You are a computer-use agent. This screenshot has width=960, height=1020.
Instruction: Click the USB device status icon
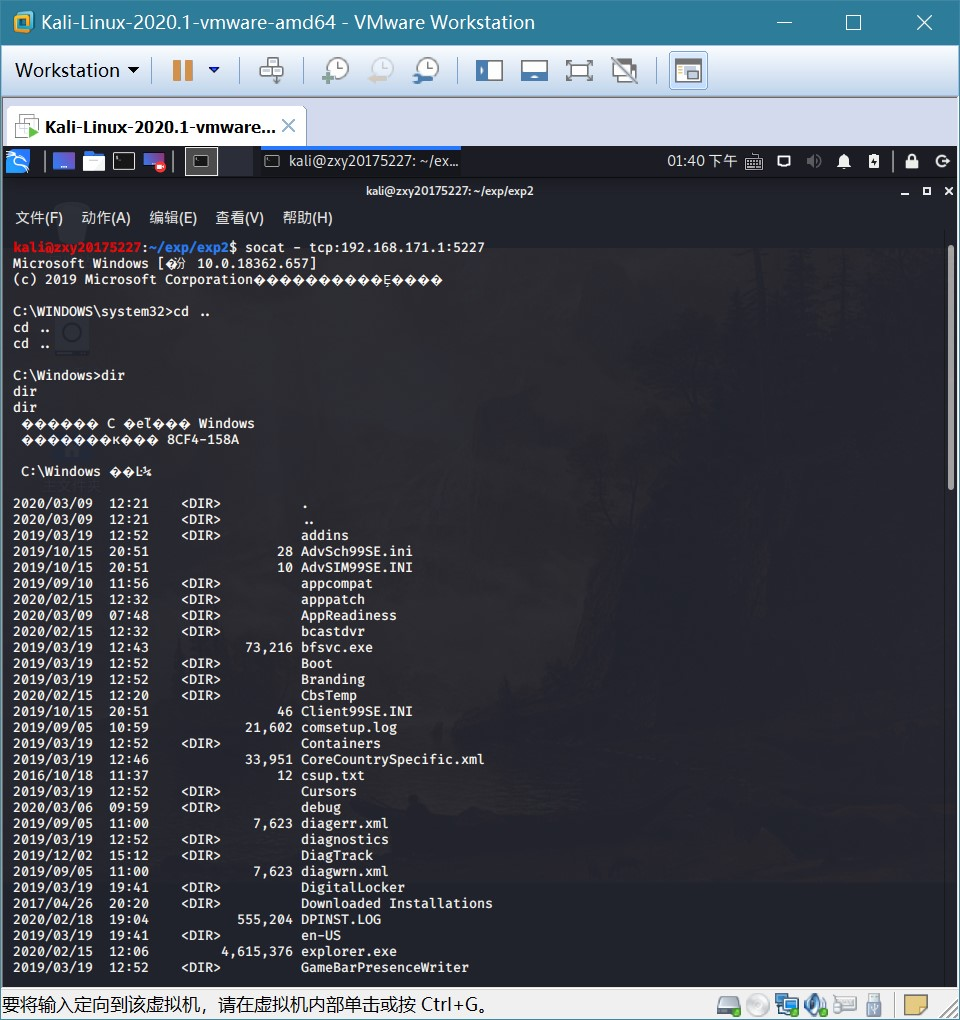(873, 1005)
